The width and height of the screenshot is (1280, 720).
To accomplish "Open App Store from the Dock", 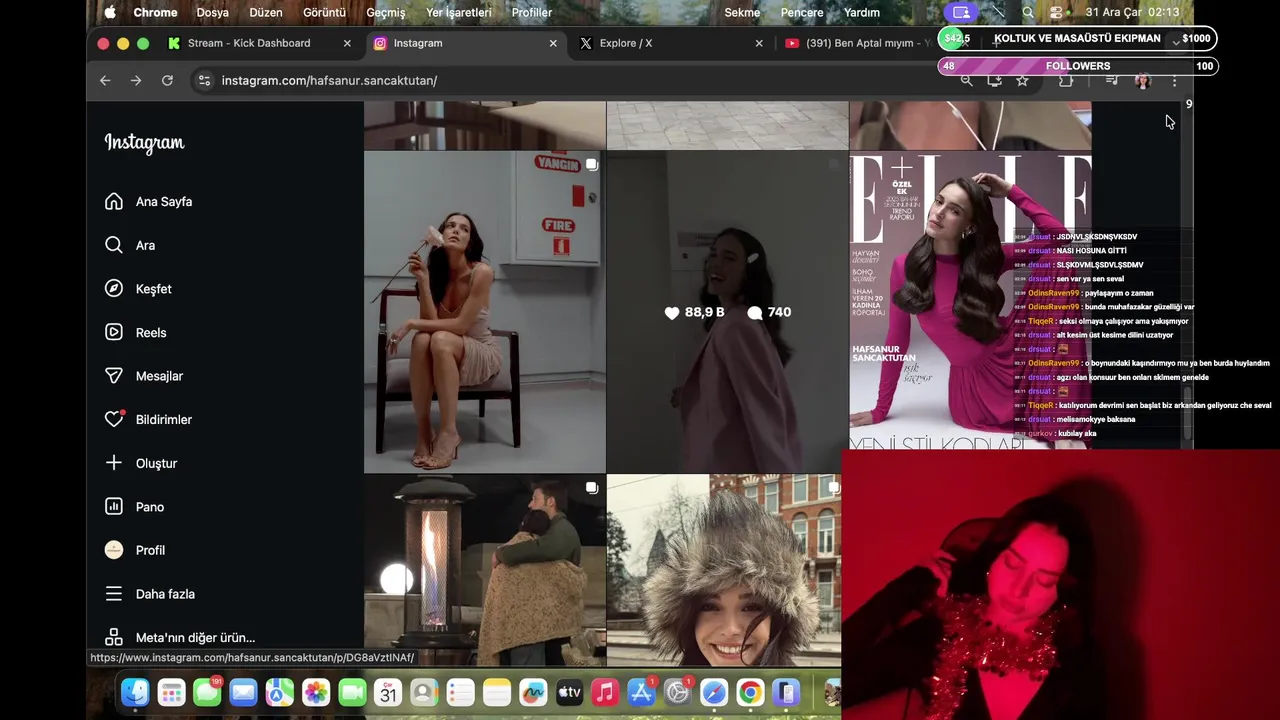I will 641,692.
